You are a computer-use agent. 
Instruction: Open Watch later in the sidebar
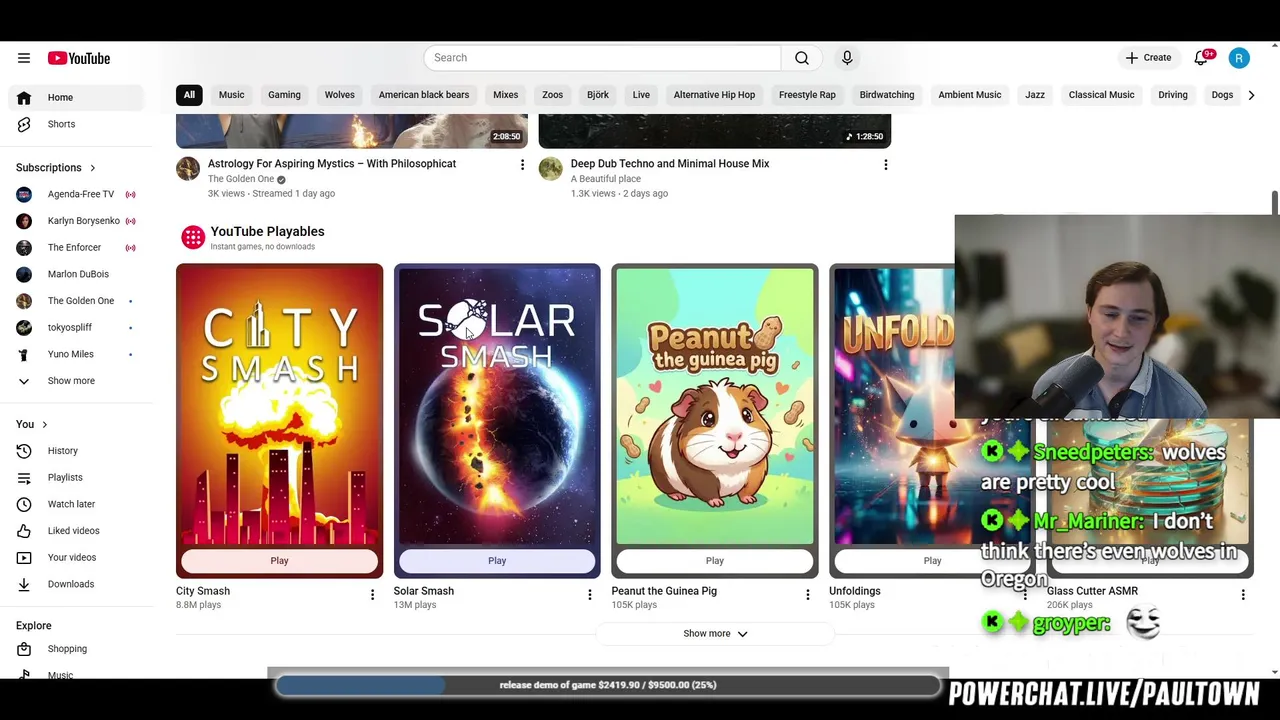tap(76, 504)
